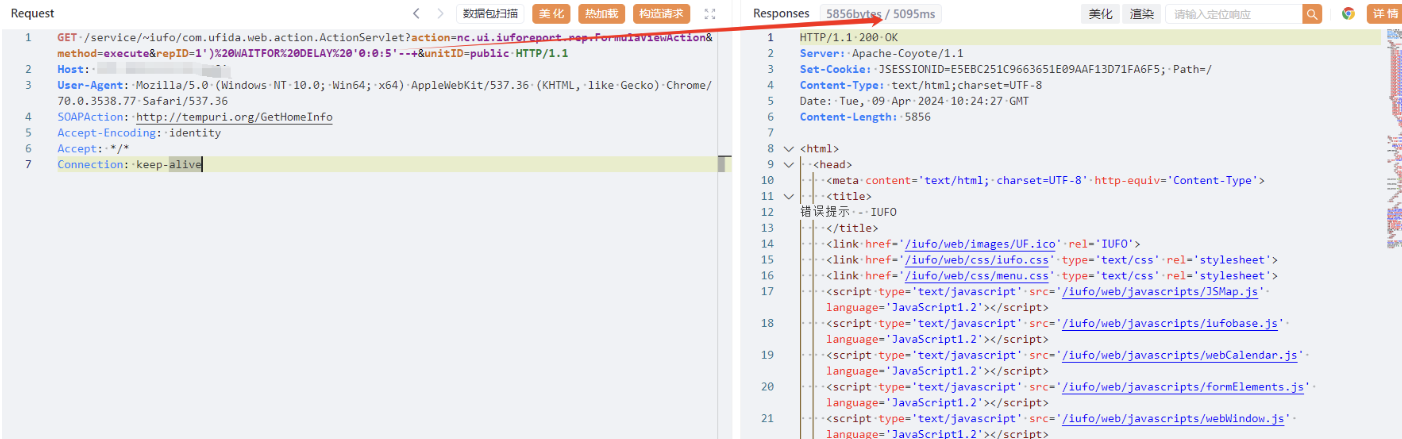Click line number 12 in response gutter
The width and height of the screenshot is (1402, 439).
[767, 213]
